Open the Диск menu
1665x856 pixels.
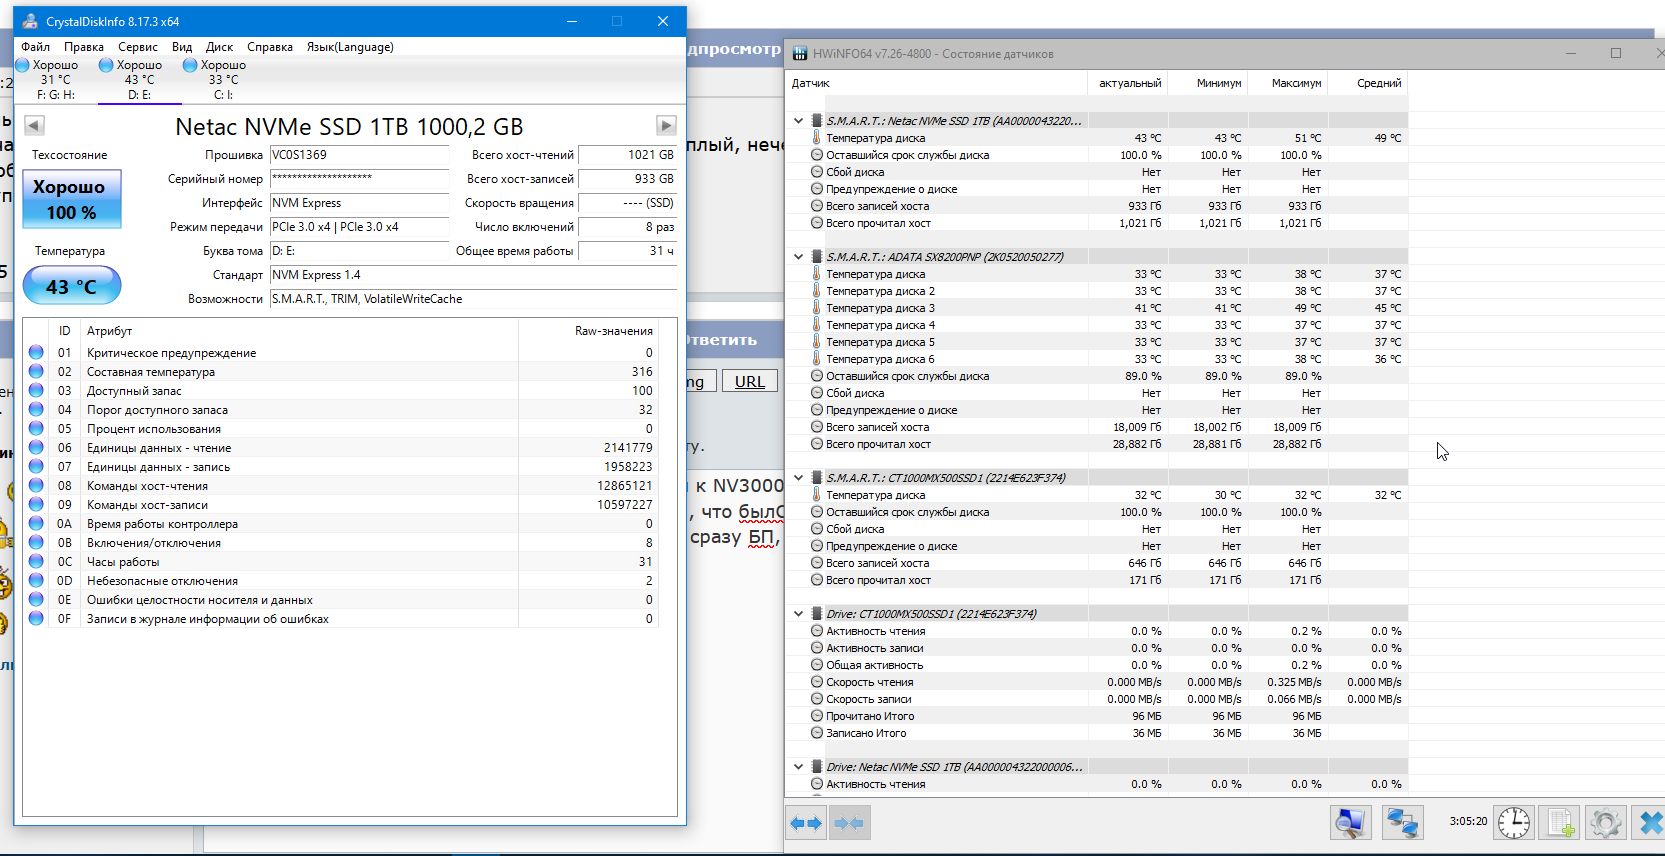click(219, 47)
